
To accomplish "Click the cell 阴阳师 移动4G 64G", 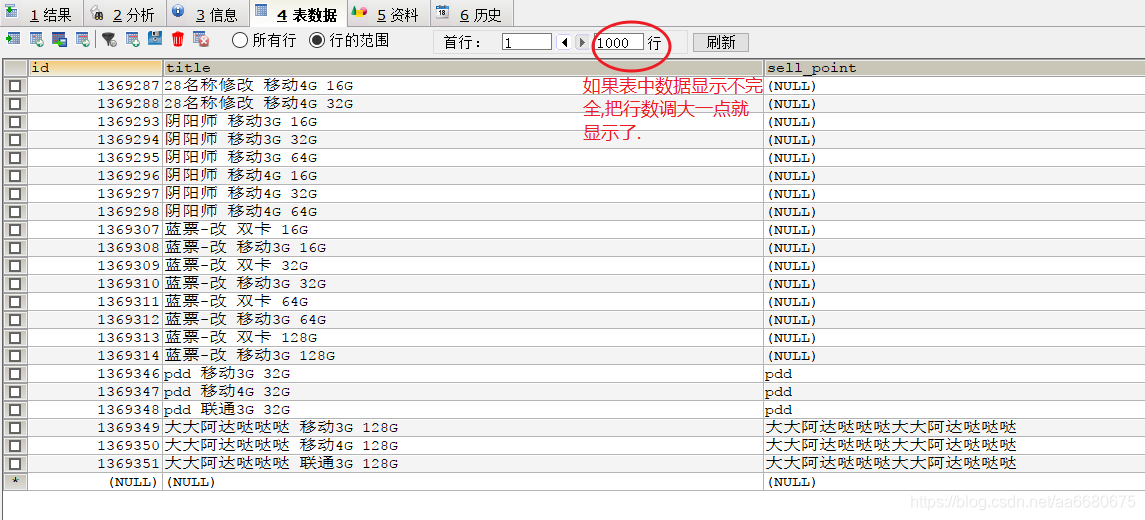I will pos(463,212).
